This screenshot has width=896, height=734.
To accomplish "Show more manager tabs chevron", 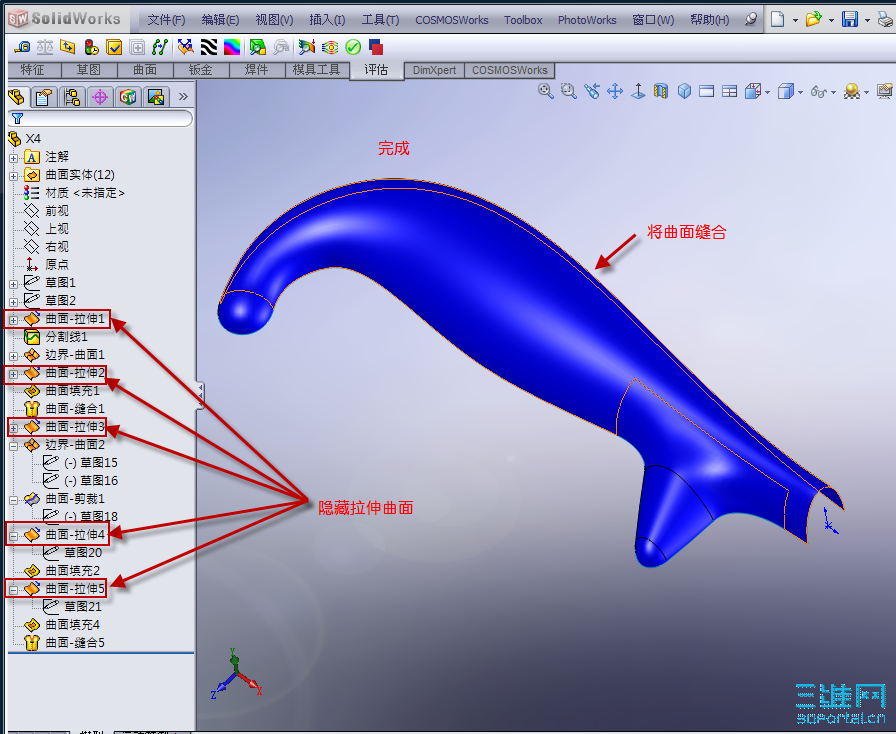I will coord(183,97).
